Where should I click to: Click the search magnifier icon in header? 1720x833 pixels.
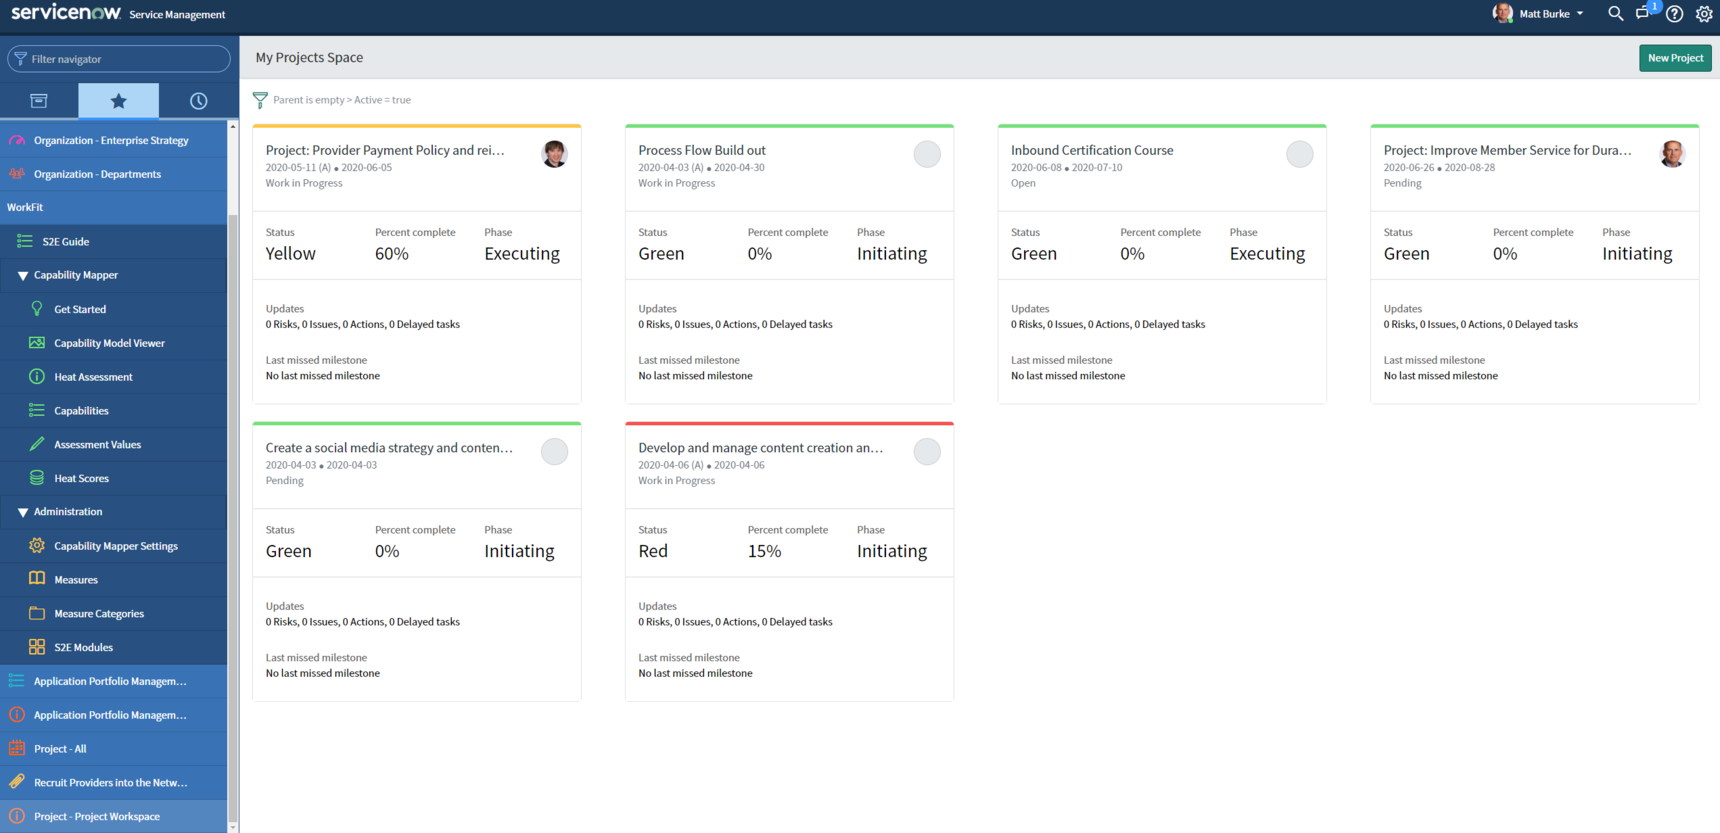pos(1615,14)
